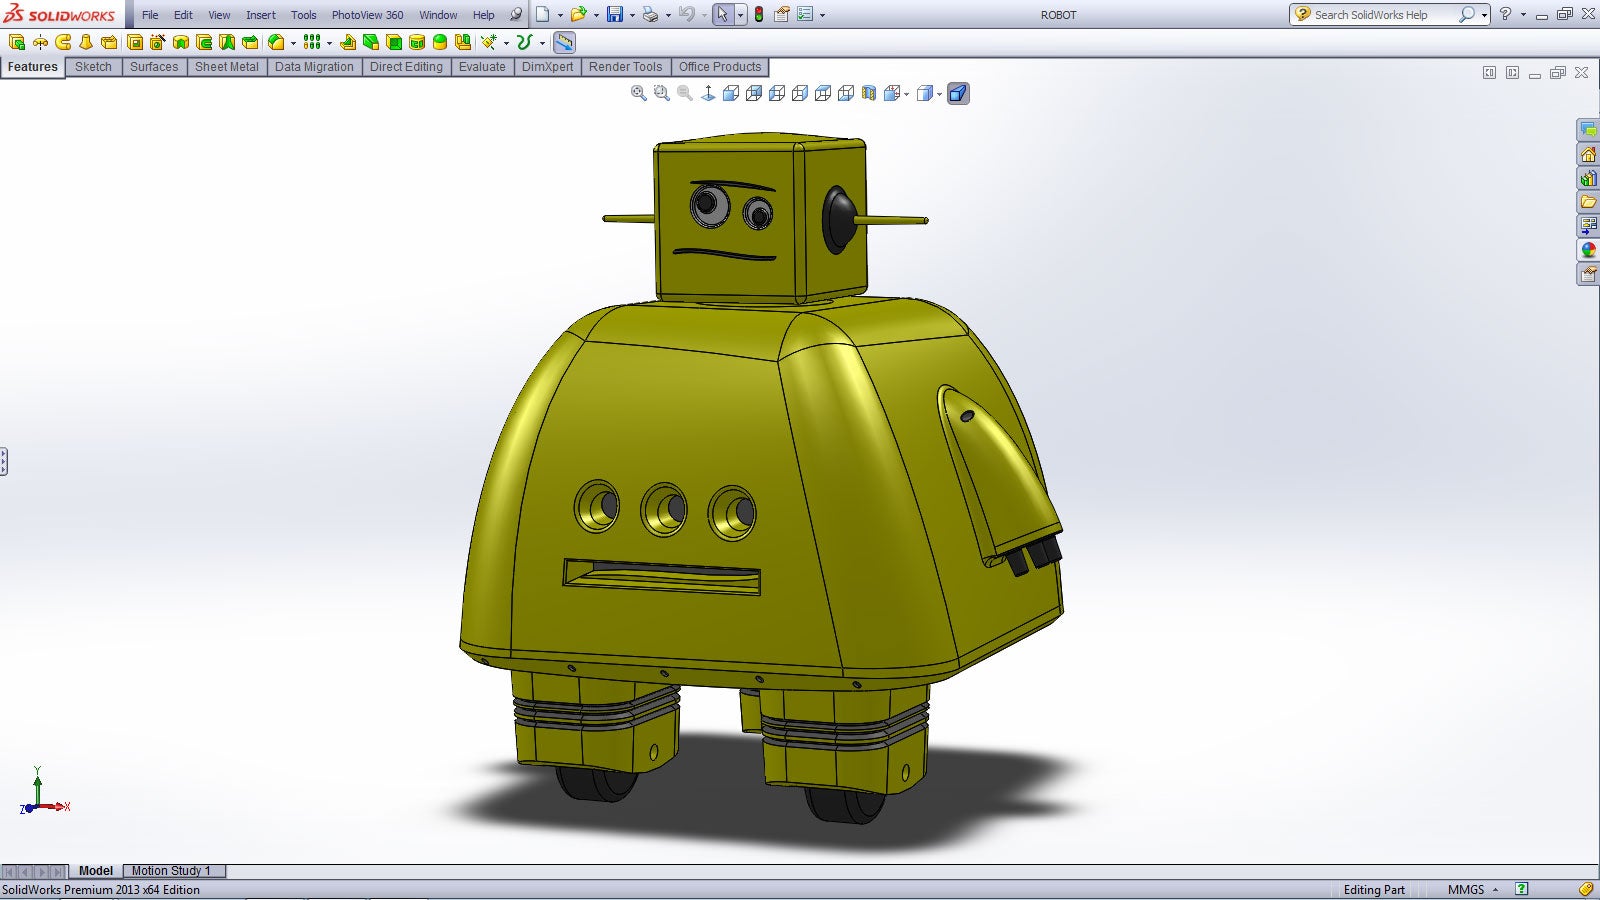The width and height of the screenshot is (1600, 900).
Task: Open the File Explorer task pane
Action: tap(1588, 200)
